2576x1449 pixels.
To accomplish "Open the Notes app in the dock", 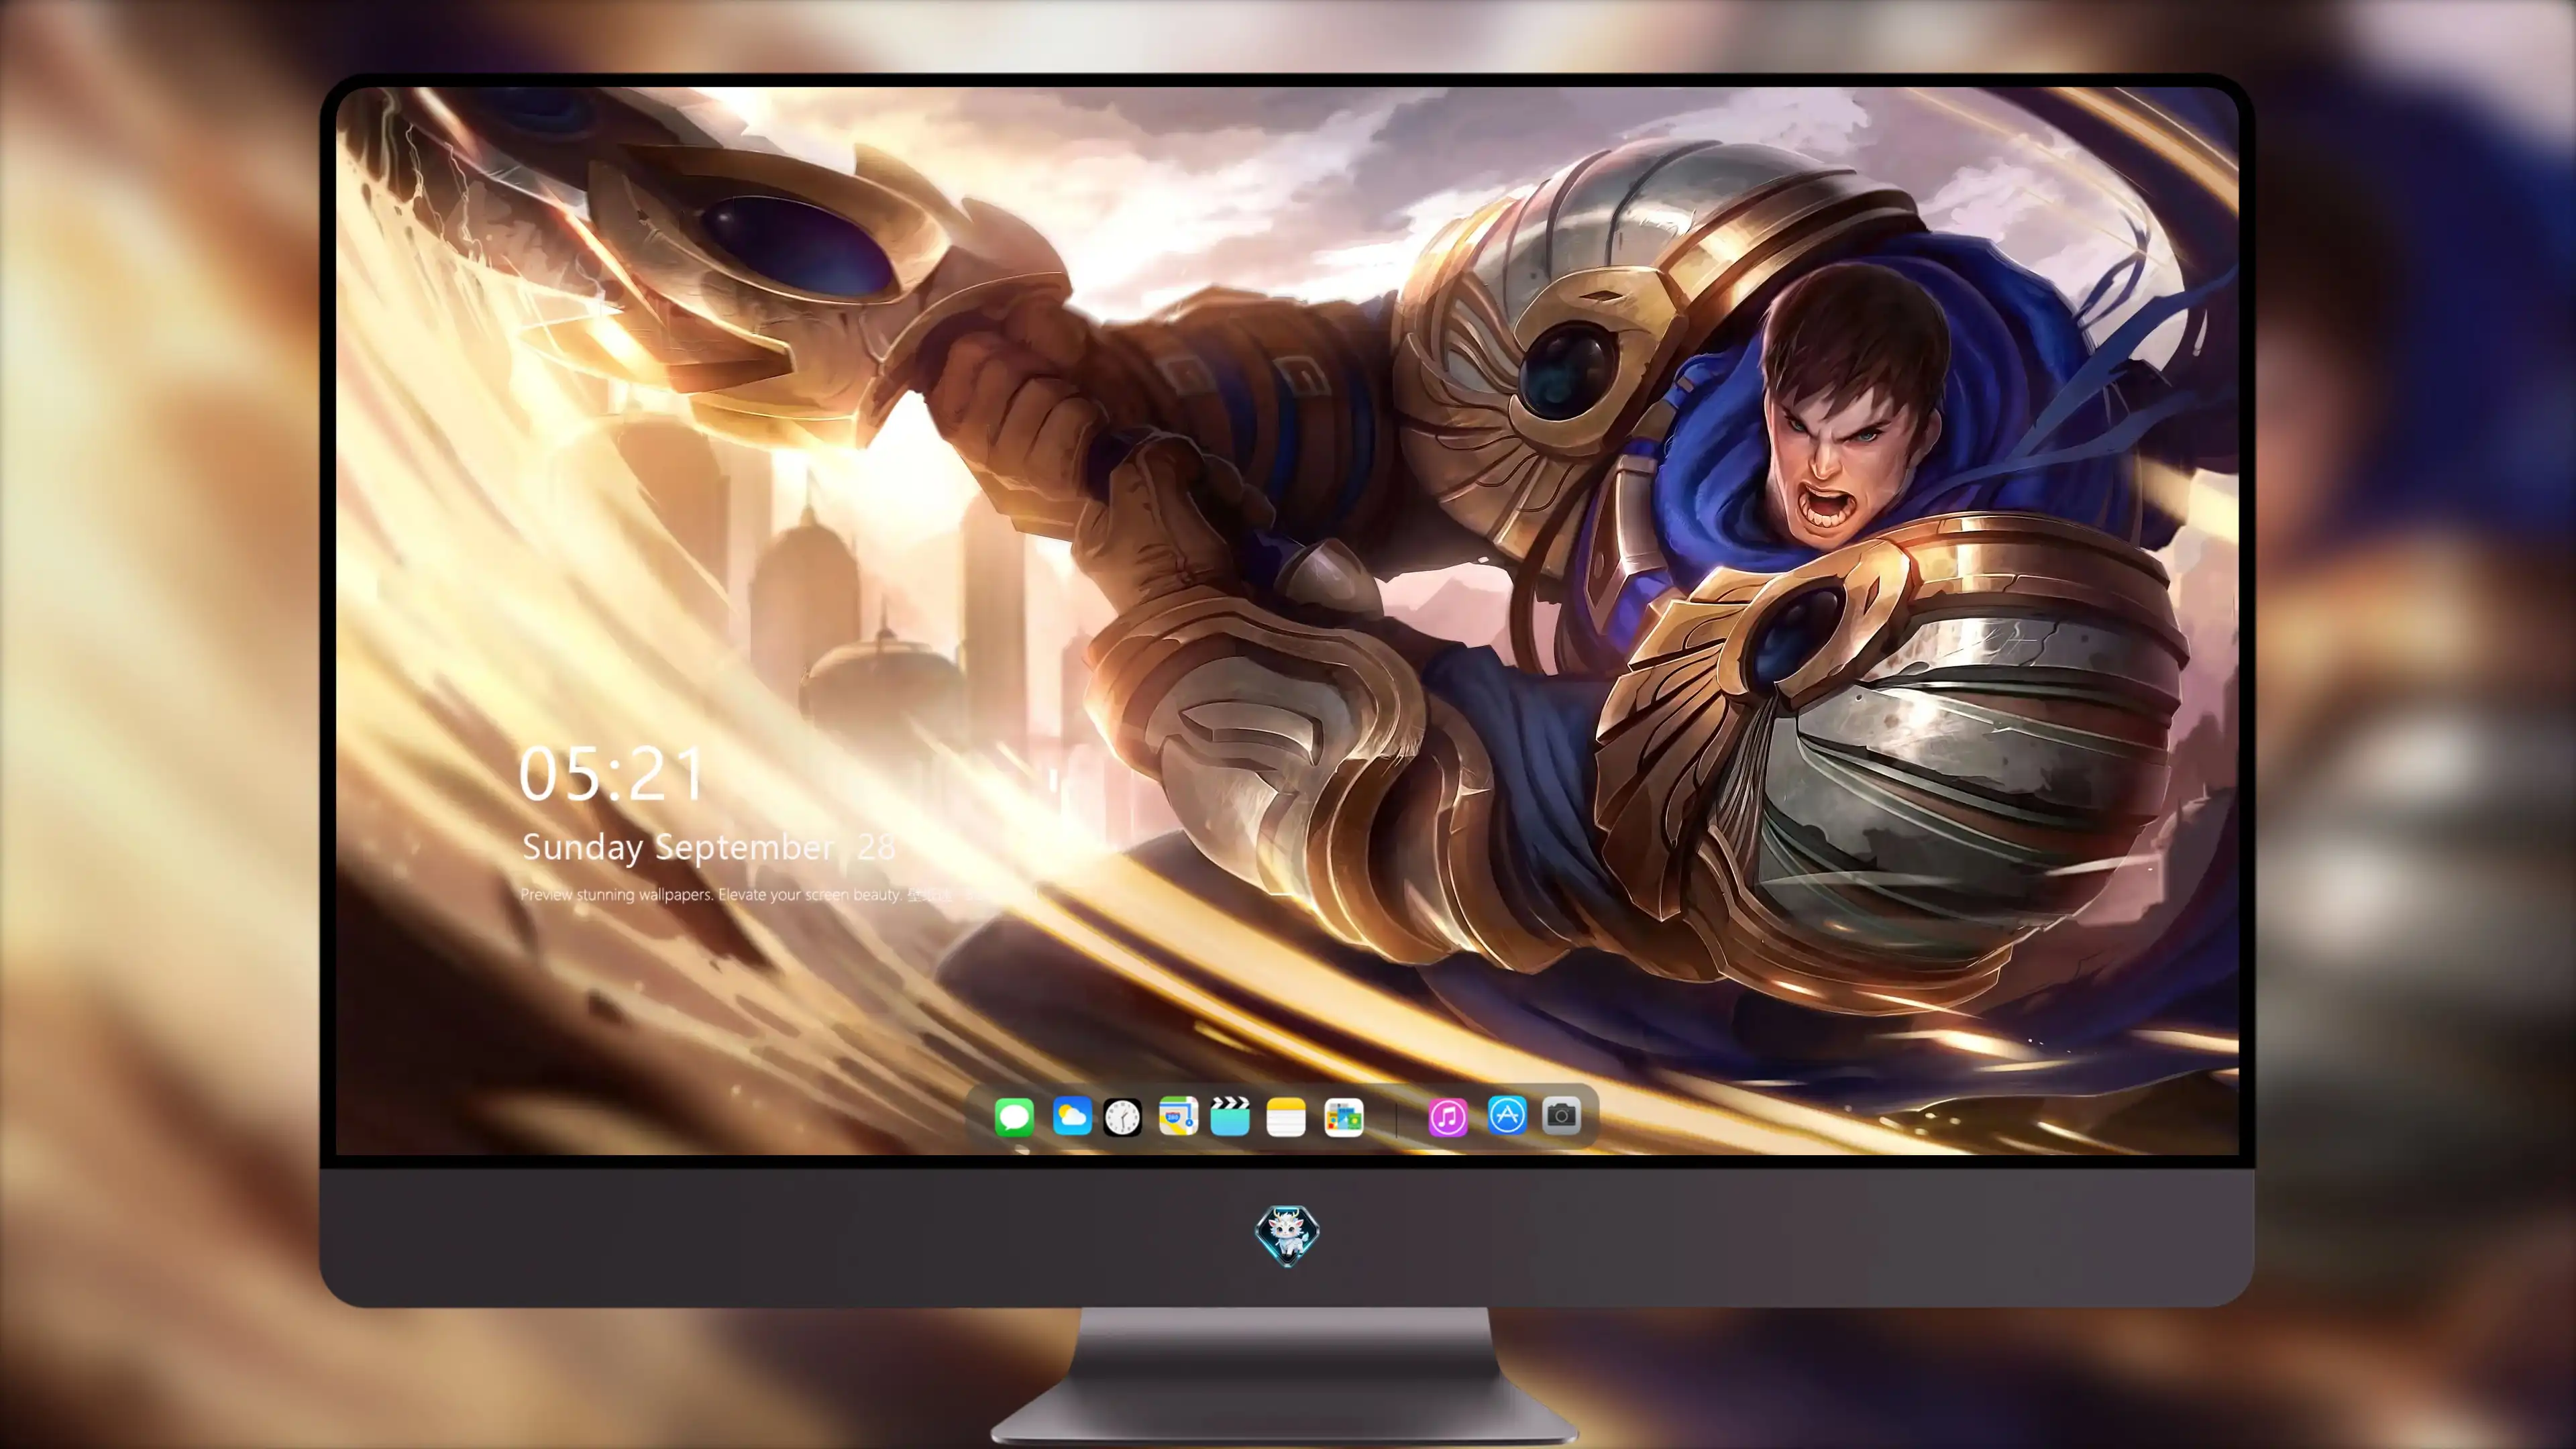I will 1286,1117.
